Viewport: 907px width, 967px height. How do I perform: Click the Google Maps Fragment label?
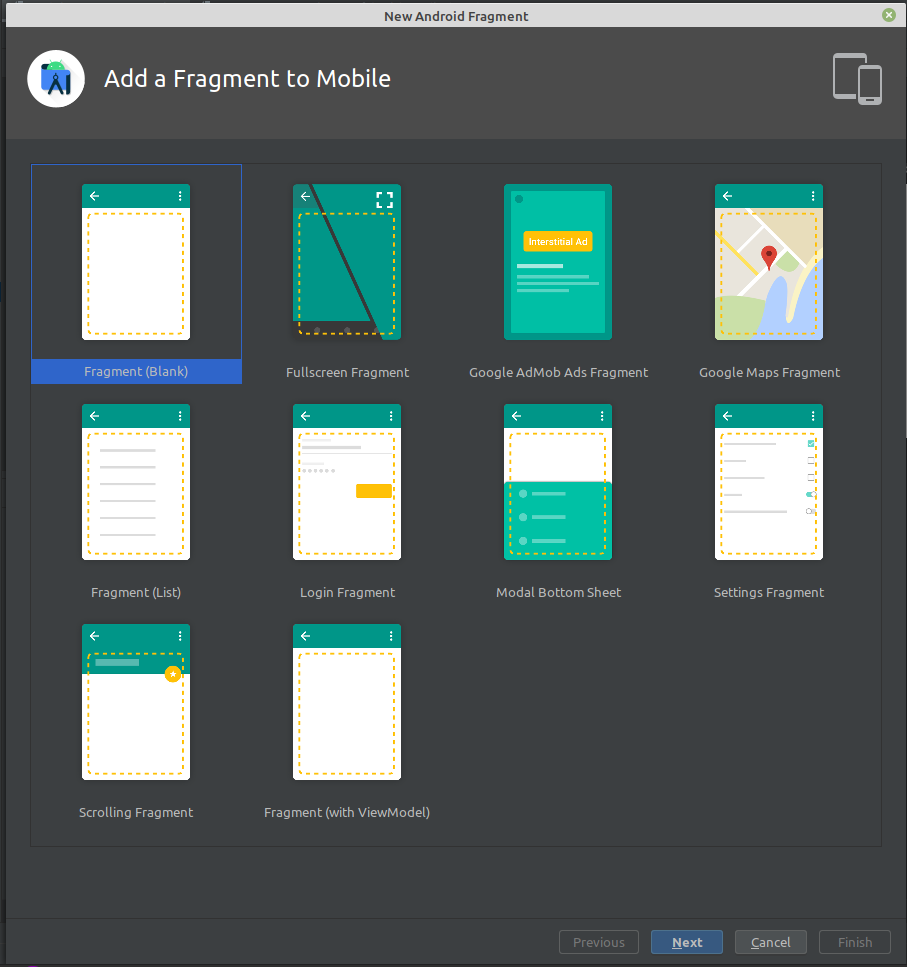769,372
